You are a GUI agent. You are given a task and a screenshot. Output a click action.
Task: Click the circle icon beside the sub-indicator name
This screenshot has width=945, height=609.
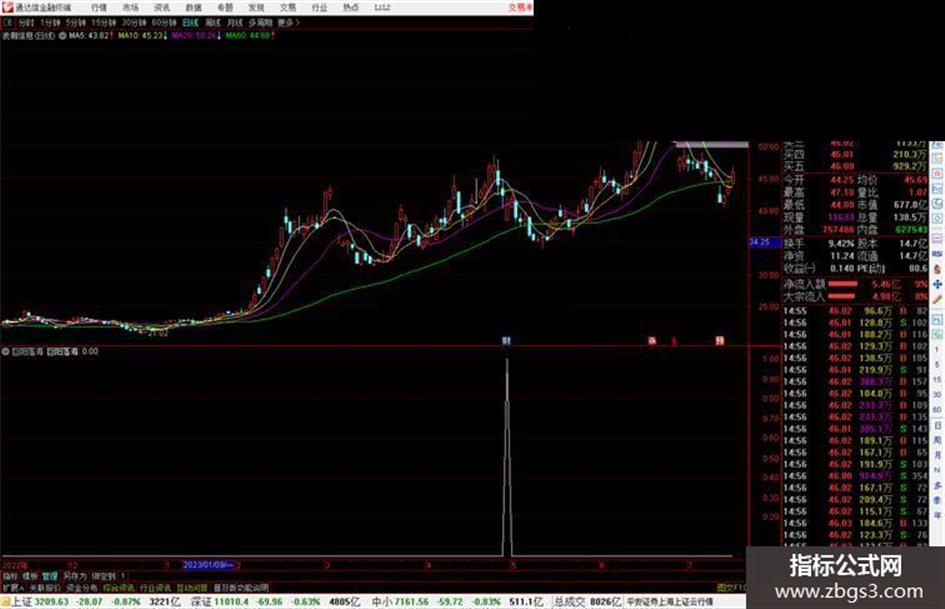click(x=5, y=351)
